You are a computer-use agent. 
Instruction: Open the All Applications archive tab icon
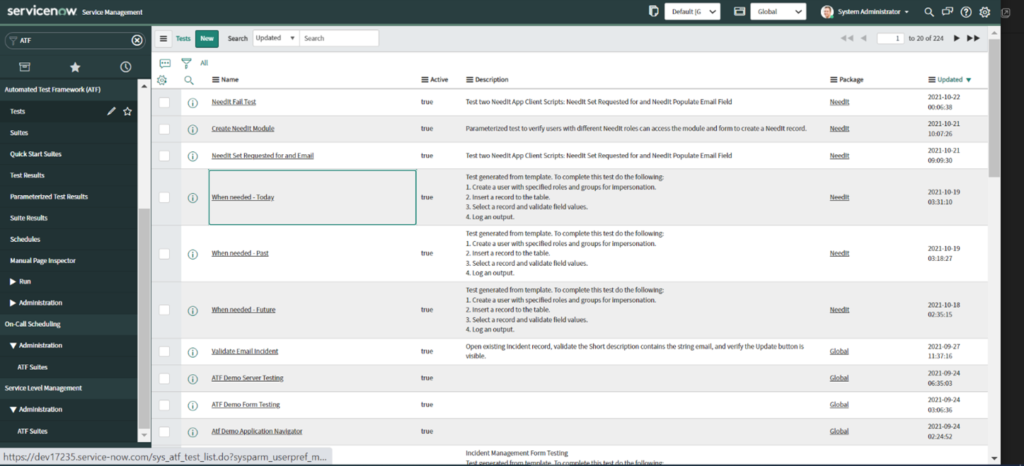(x=24, y=67)
